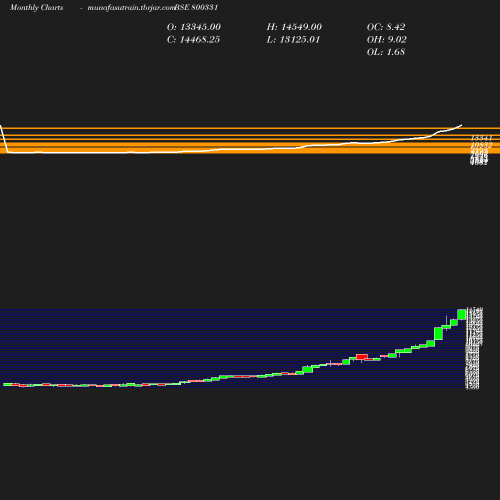Select the BSE stock code label
Image resolution: width=500 pixels, height=500 pixels.
point(196,7)
